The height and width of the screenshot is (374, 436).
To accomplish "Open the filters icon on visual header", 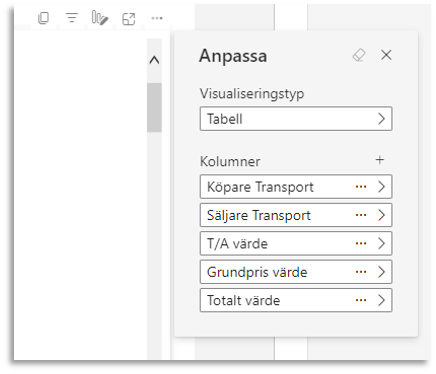I will tap(72, 18).
